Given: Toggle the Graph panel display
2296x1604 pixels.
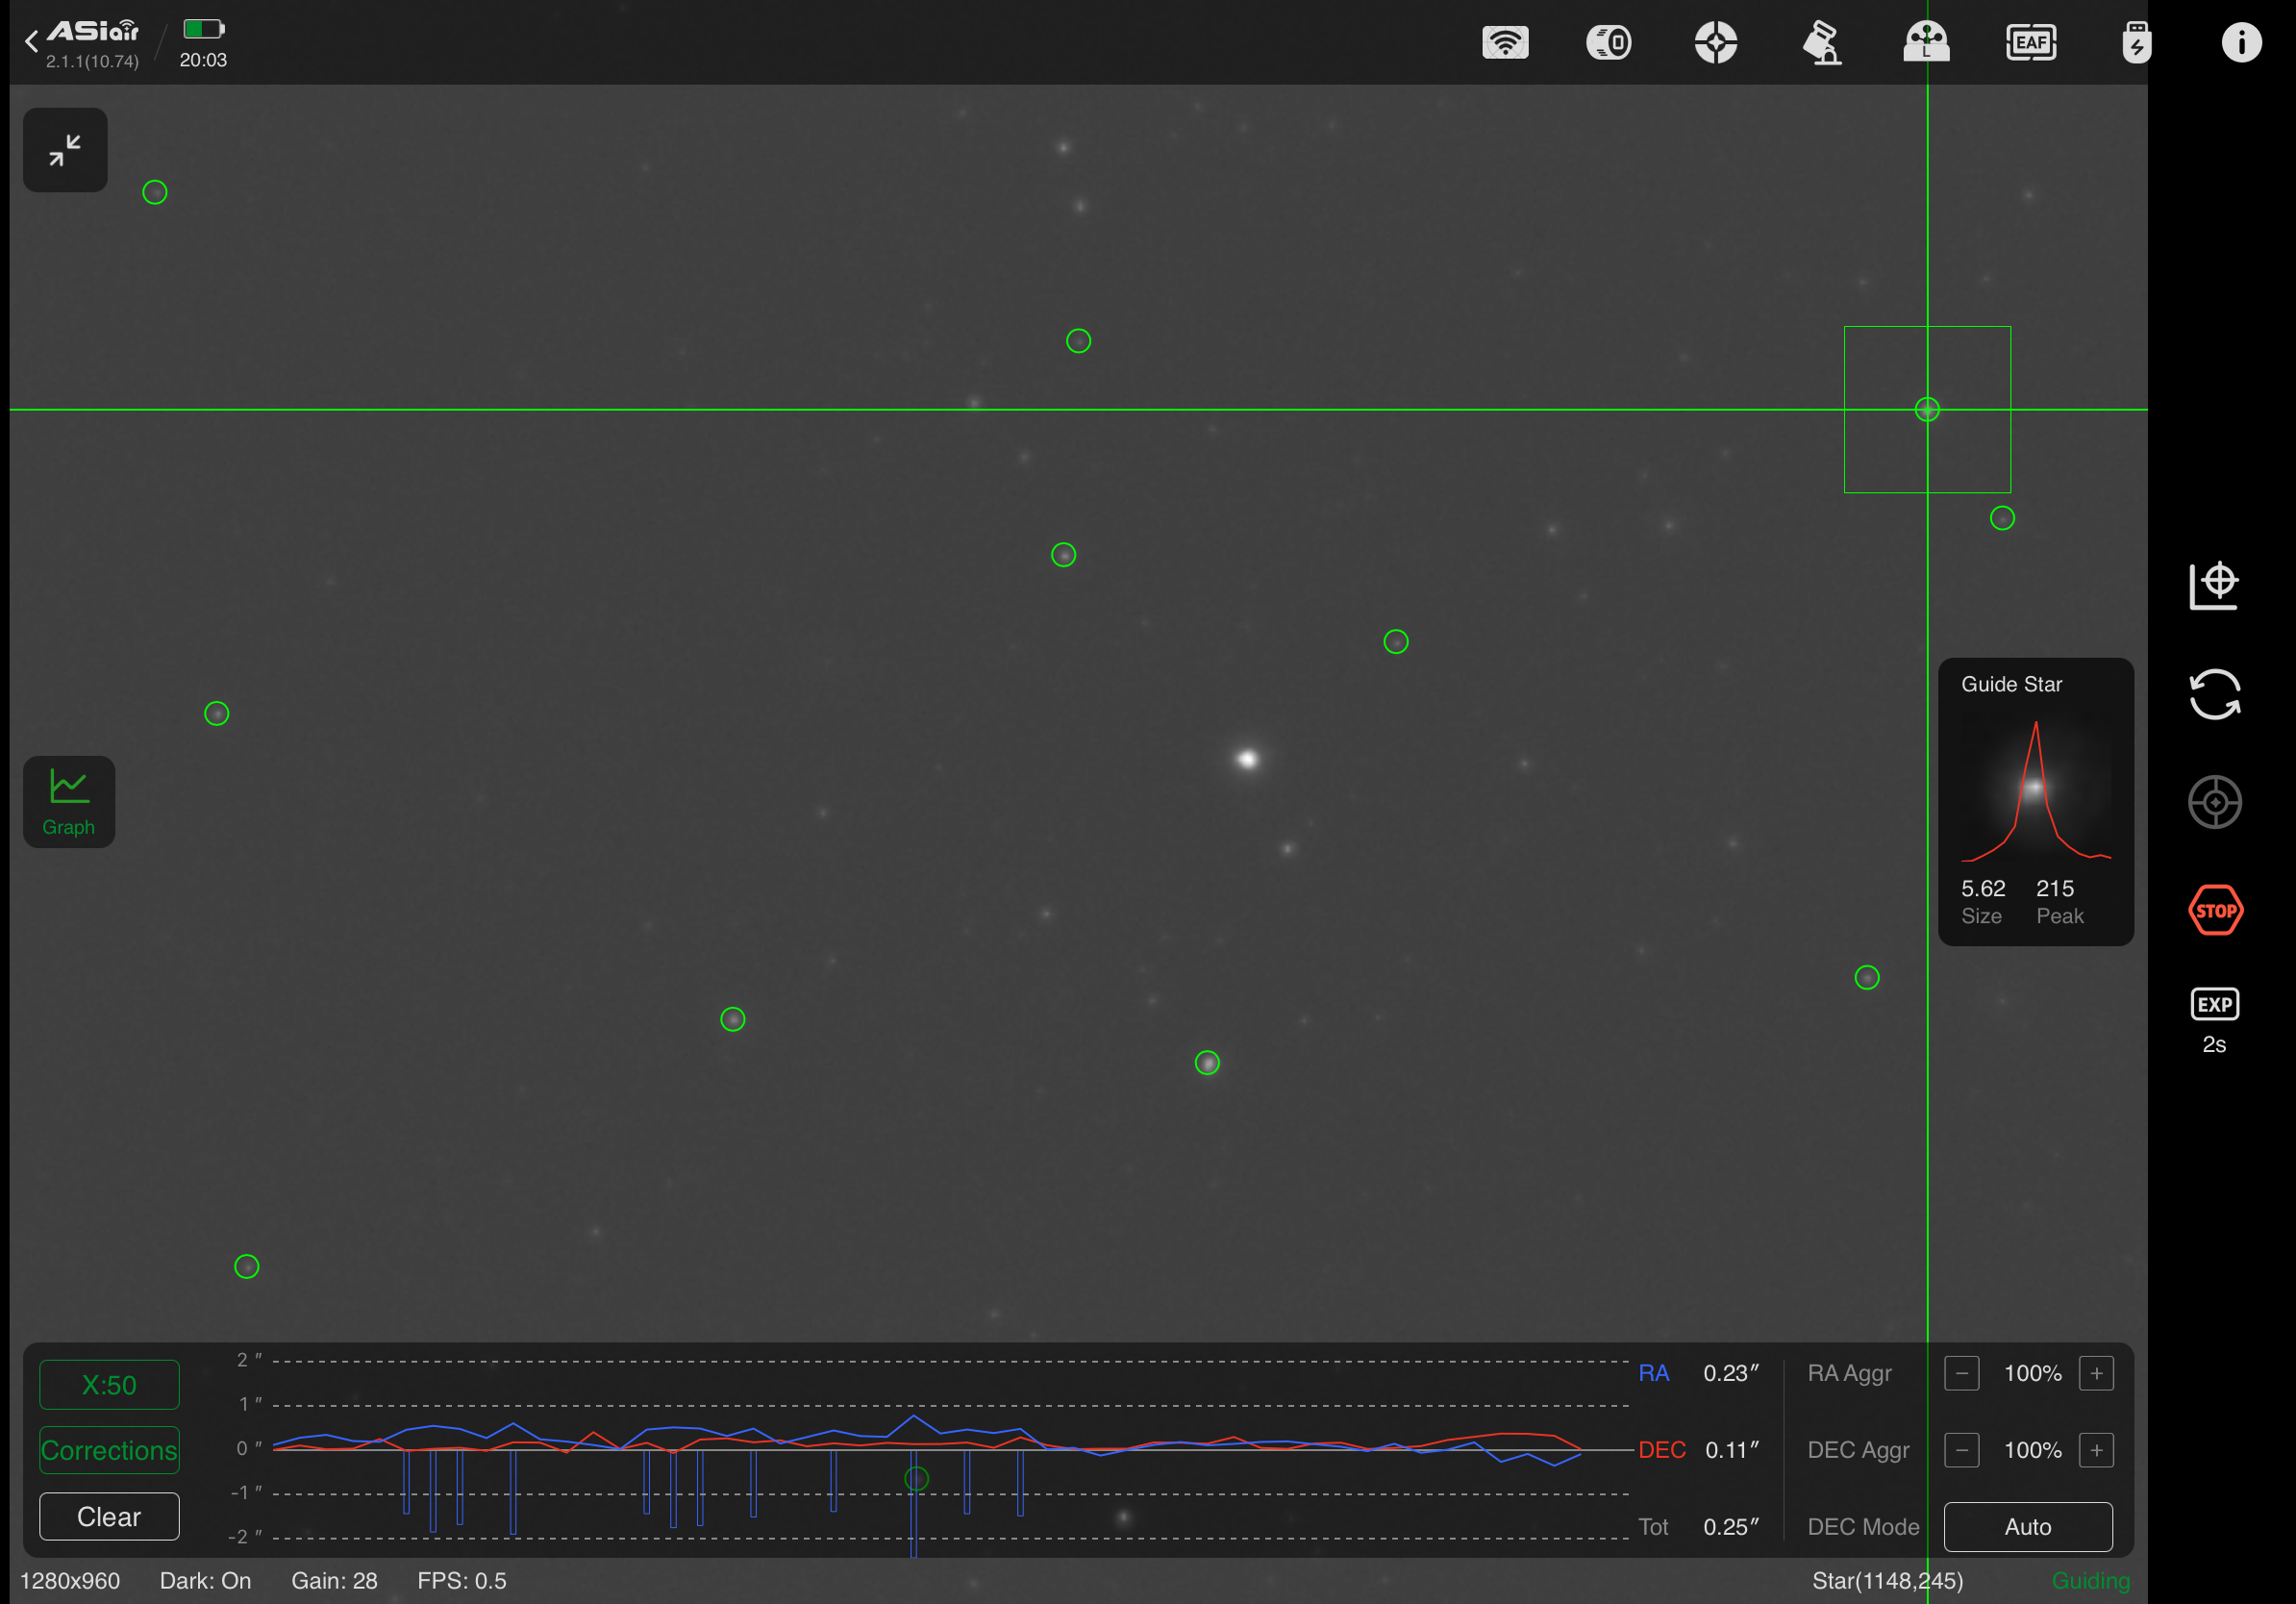Looking at the screenshot, I should (69, 802).
